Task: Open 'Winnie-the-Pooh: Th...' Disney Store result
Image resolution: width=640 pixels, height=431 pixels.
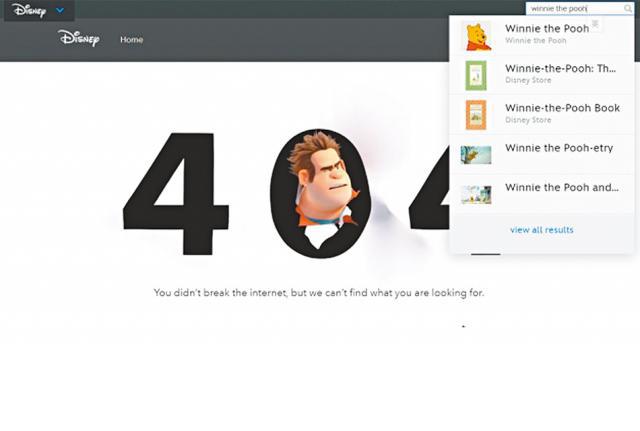Action: pyautogui.click(x=542, y=75)
